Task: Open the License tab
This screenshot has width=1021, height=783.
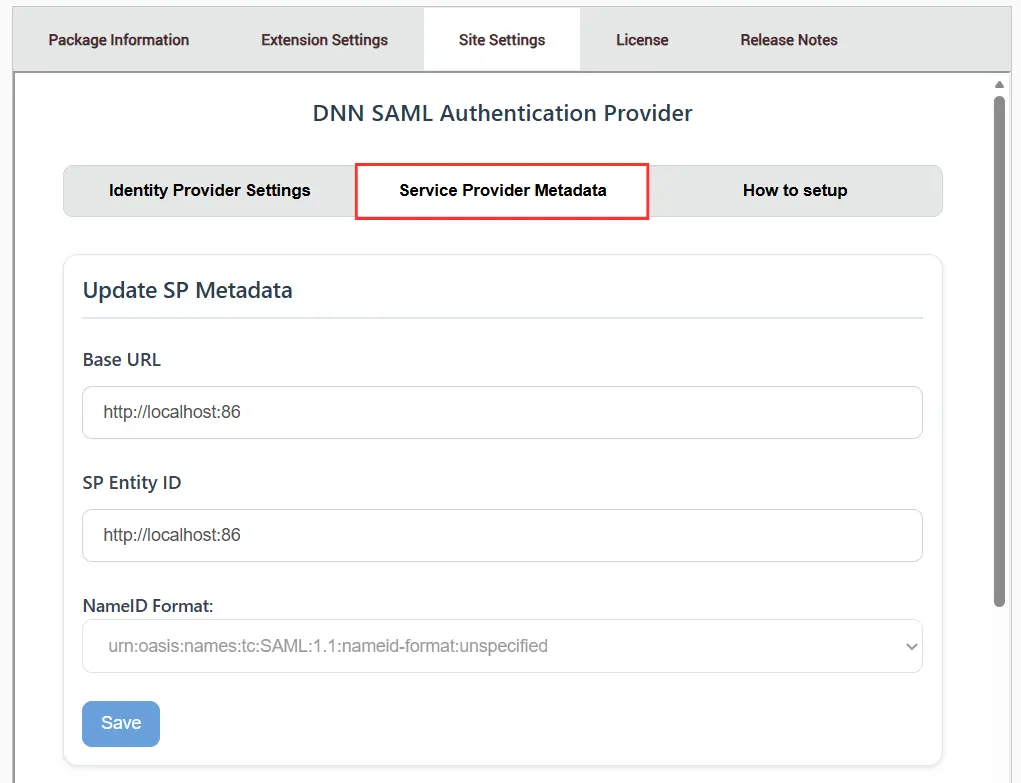Action: 642,40
